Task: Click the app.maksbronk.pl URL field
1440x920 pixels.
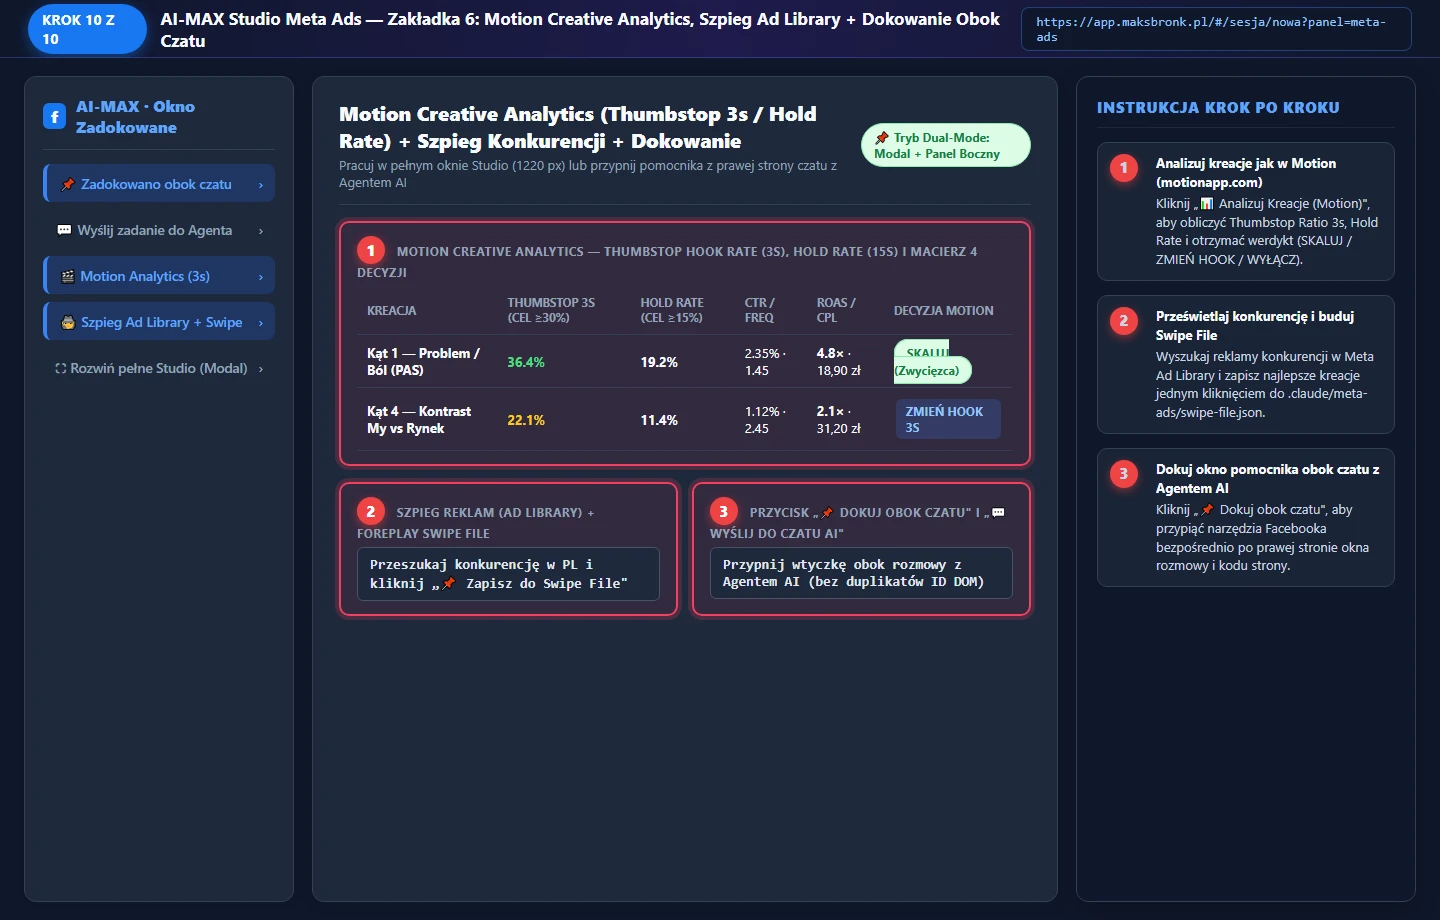Action: point(1216,29)
